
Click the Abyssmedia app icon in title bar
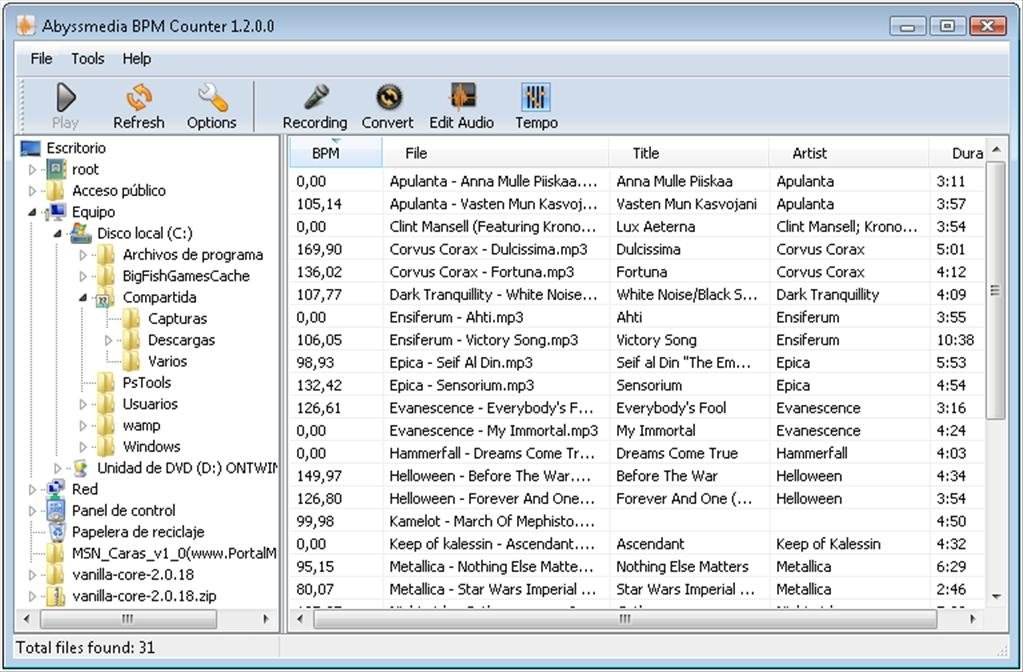[26, 25]
